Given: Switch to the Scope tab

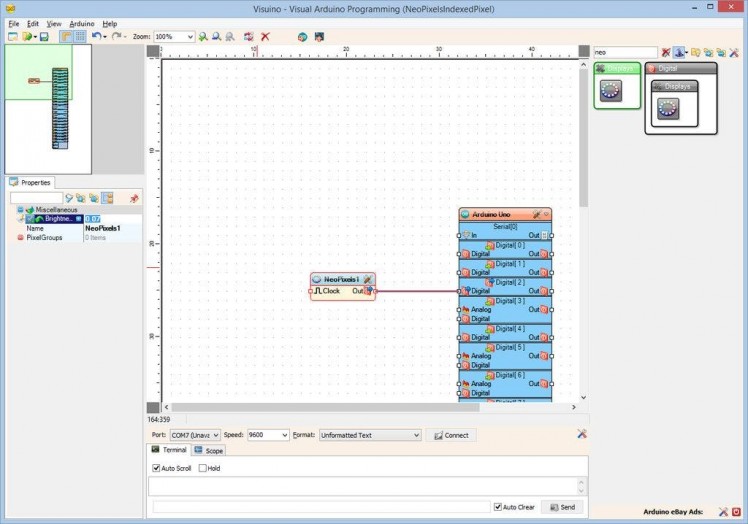Looking at the screenshot, I should (210, 451).
